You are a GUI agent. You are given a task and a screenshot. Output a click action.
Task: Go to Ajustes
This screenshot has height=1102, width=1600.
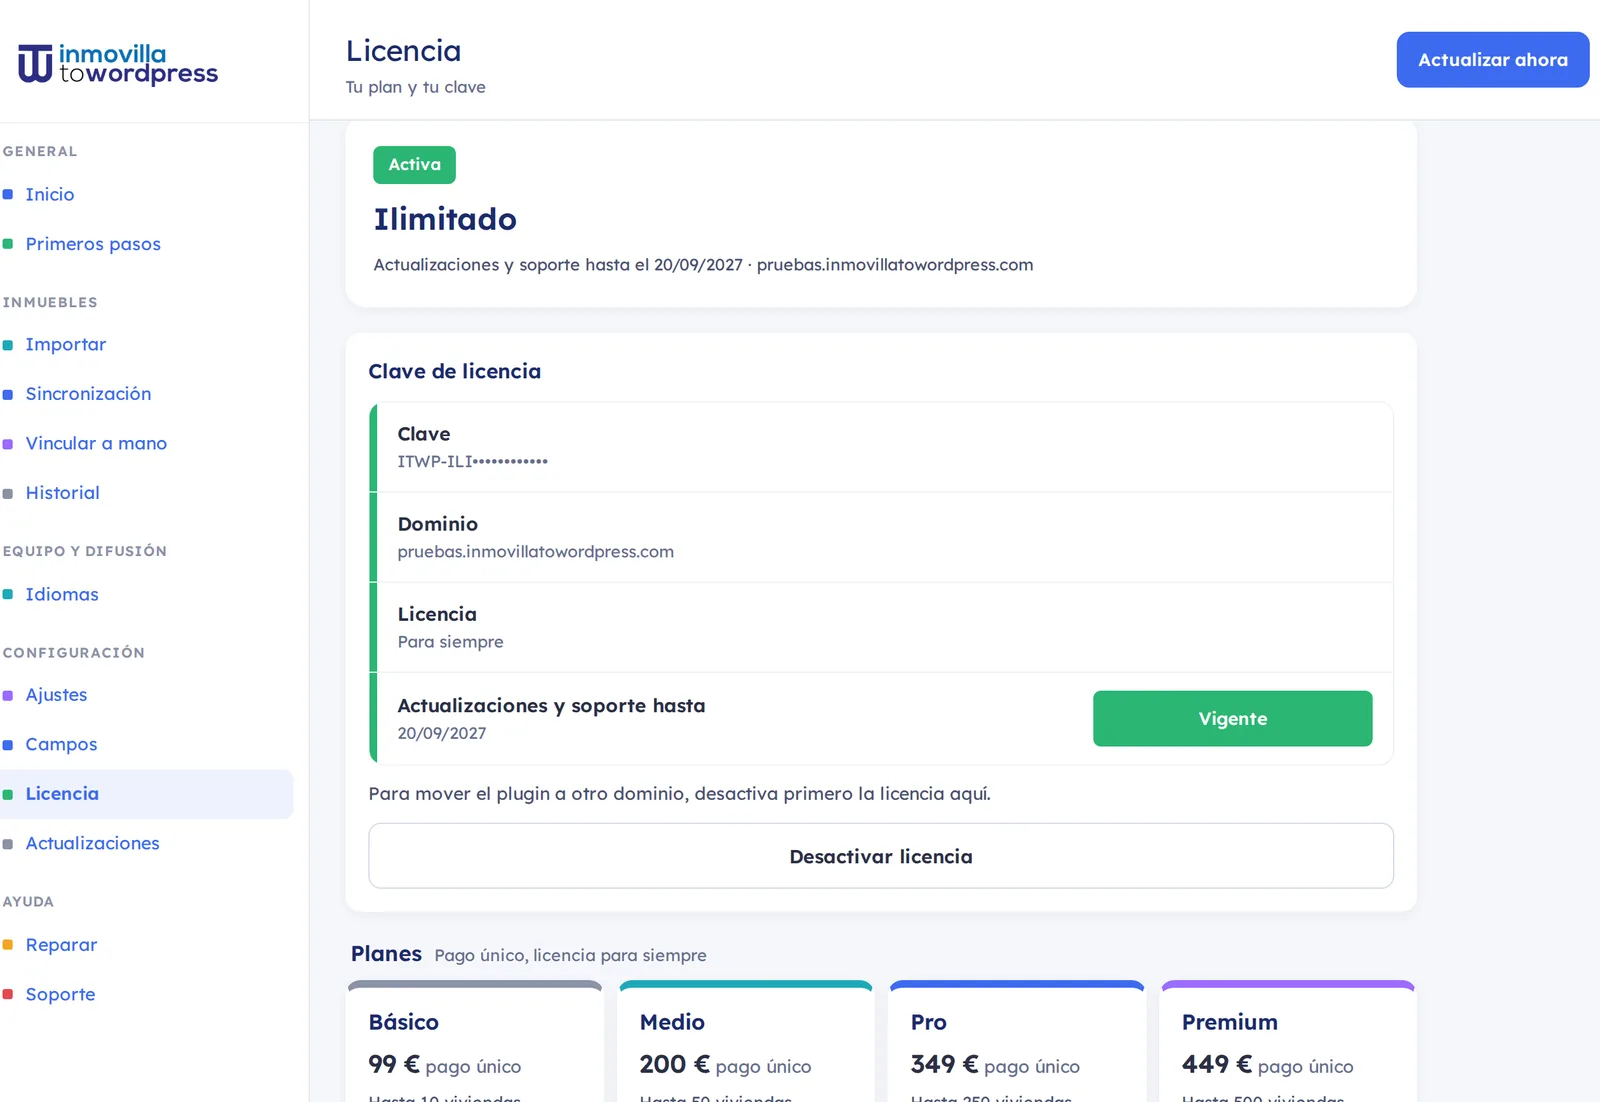tap(56, 695)
